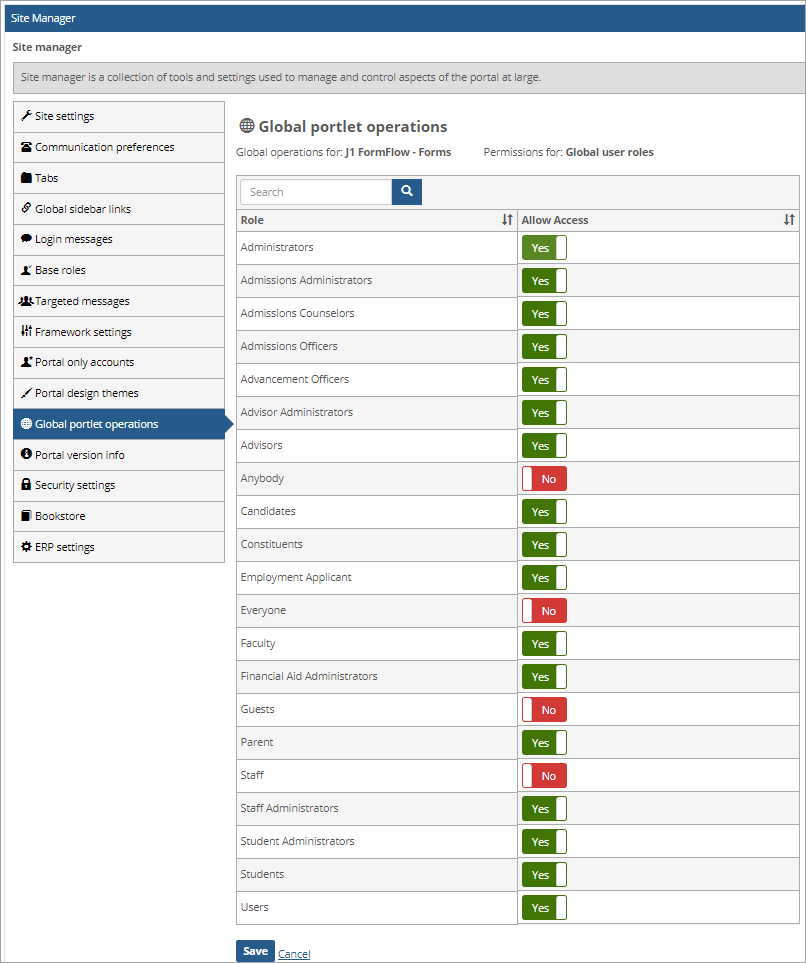This screenshot has width=806, height=963.
Task: Save the portlet permission changes
Action: 255,951
